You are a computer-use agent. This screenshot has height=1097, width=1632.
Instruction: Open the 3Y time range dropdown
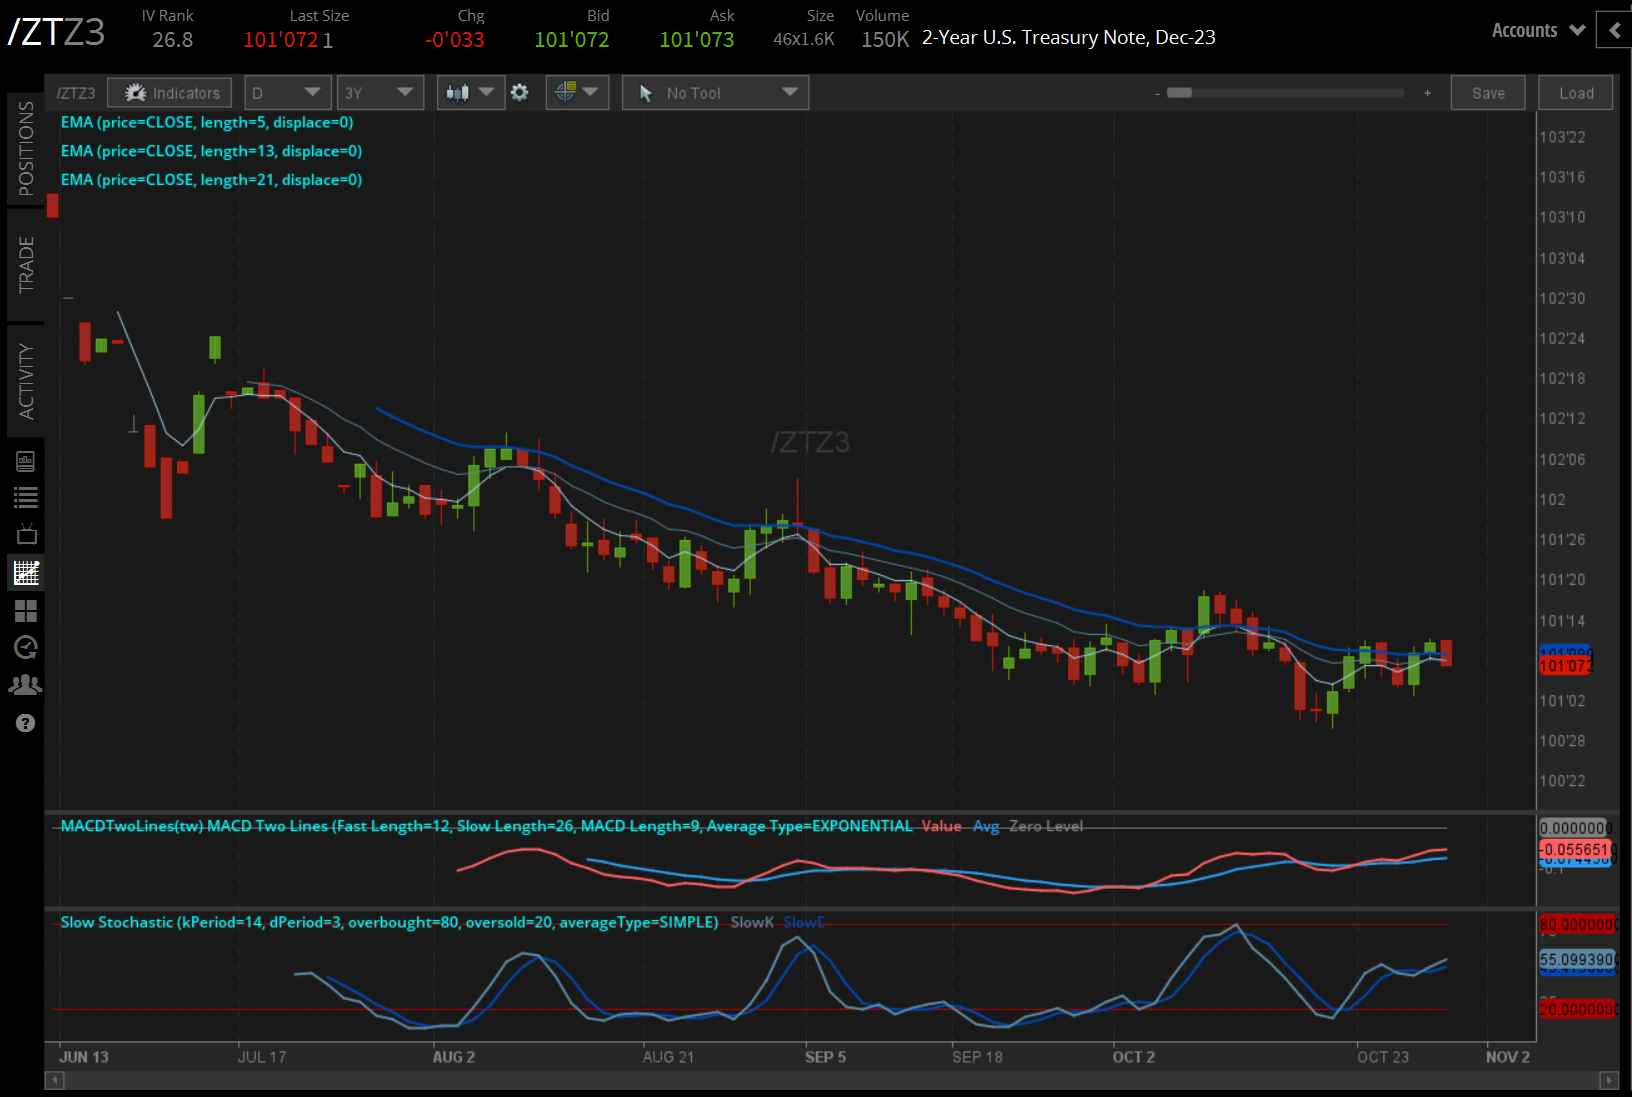pos(380,93)
